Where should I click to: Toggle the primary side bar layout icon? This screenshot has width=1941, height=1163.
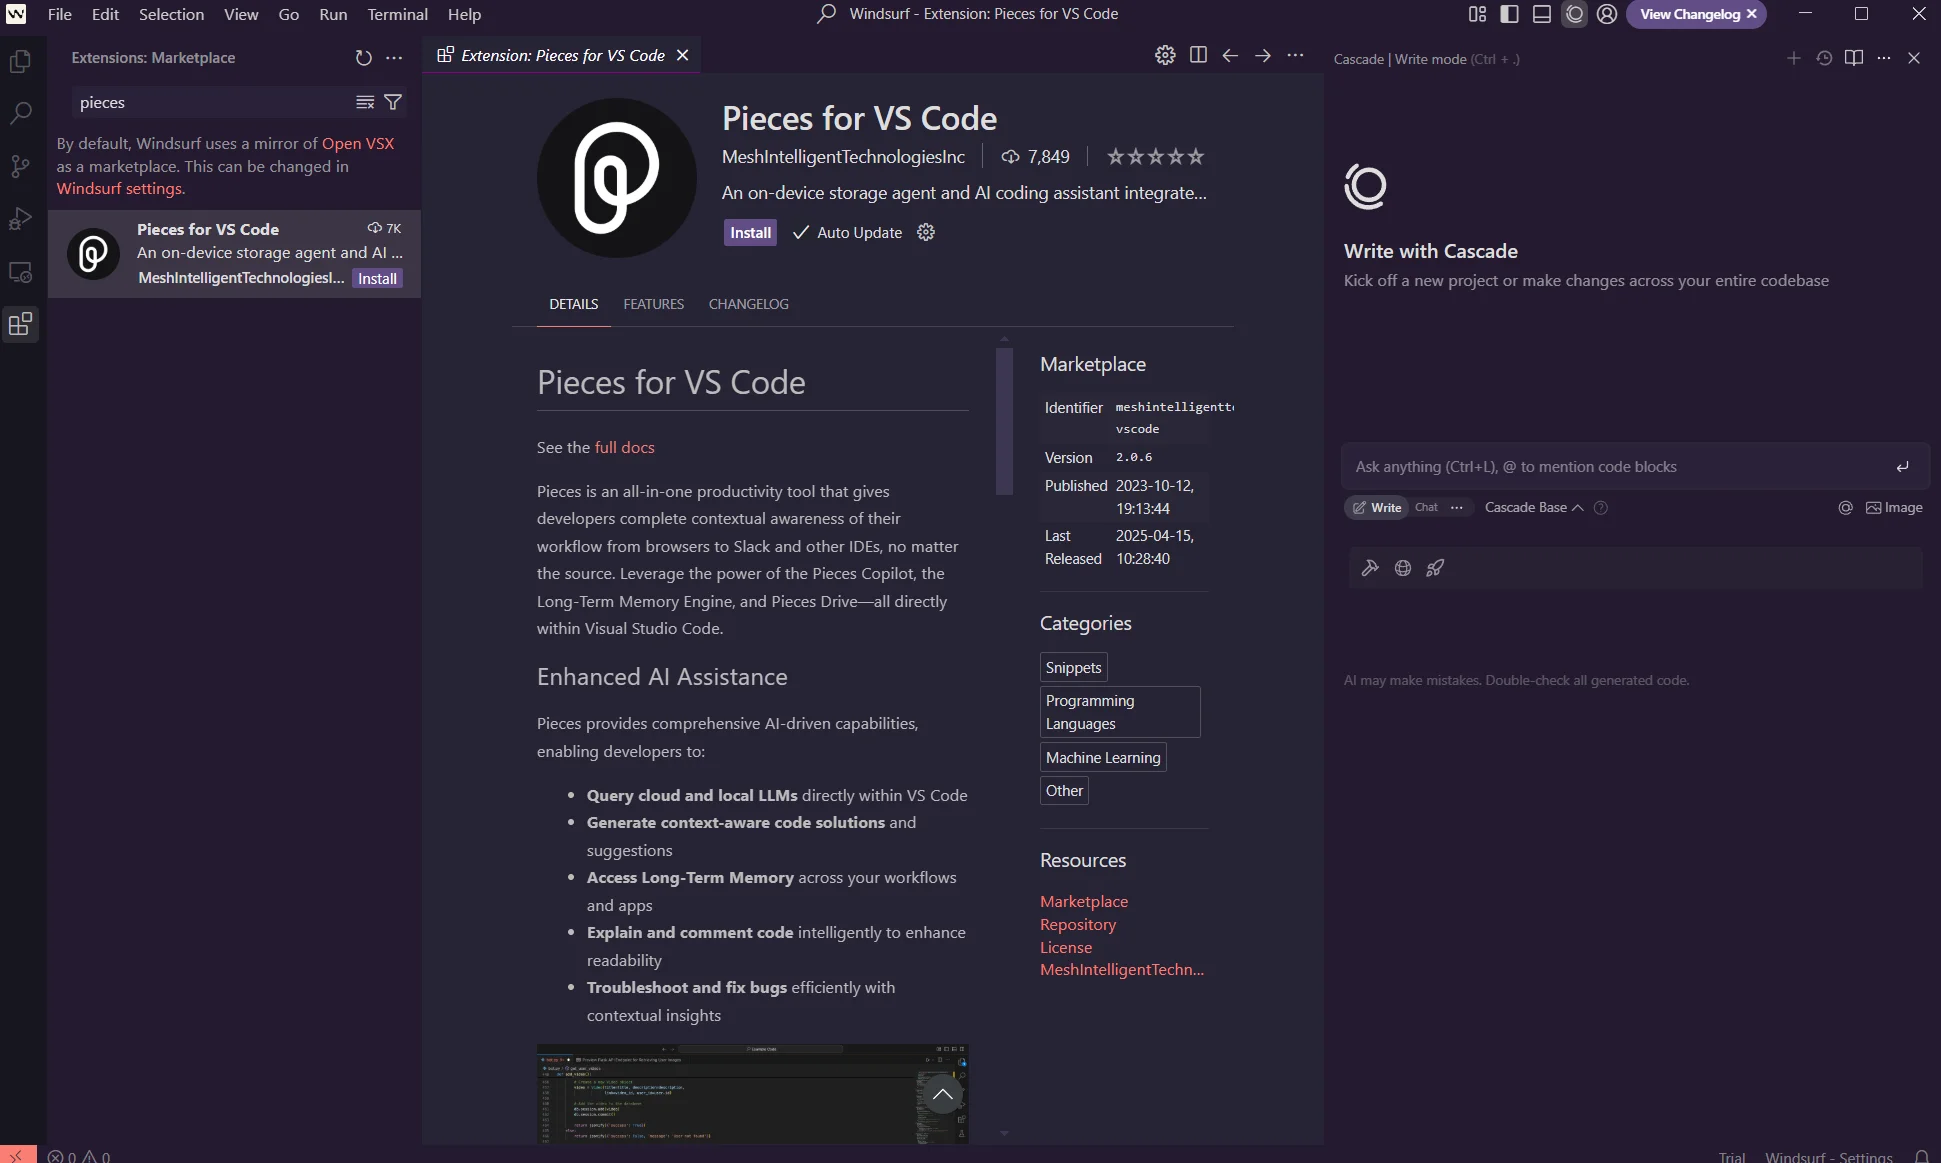[1509, 14]
